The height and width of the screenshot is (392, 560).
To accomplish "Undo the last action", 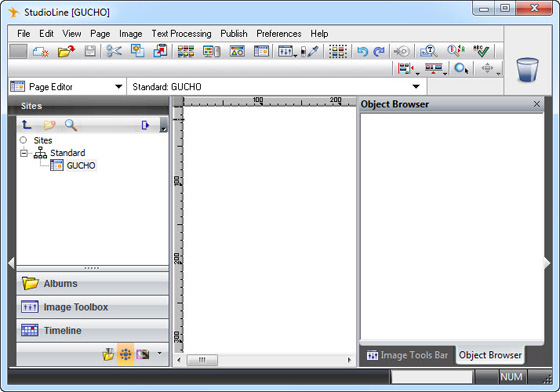I will coord(362,52).
